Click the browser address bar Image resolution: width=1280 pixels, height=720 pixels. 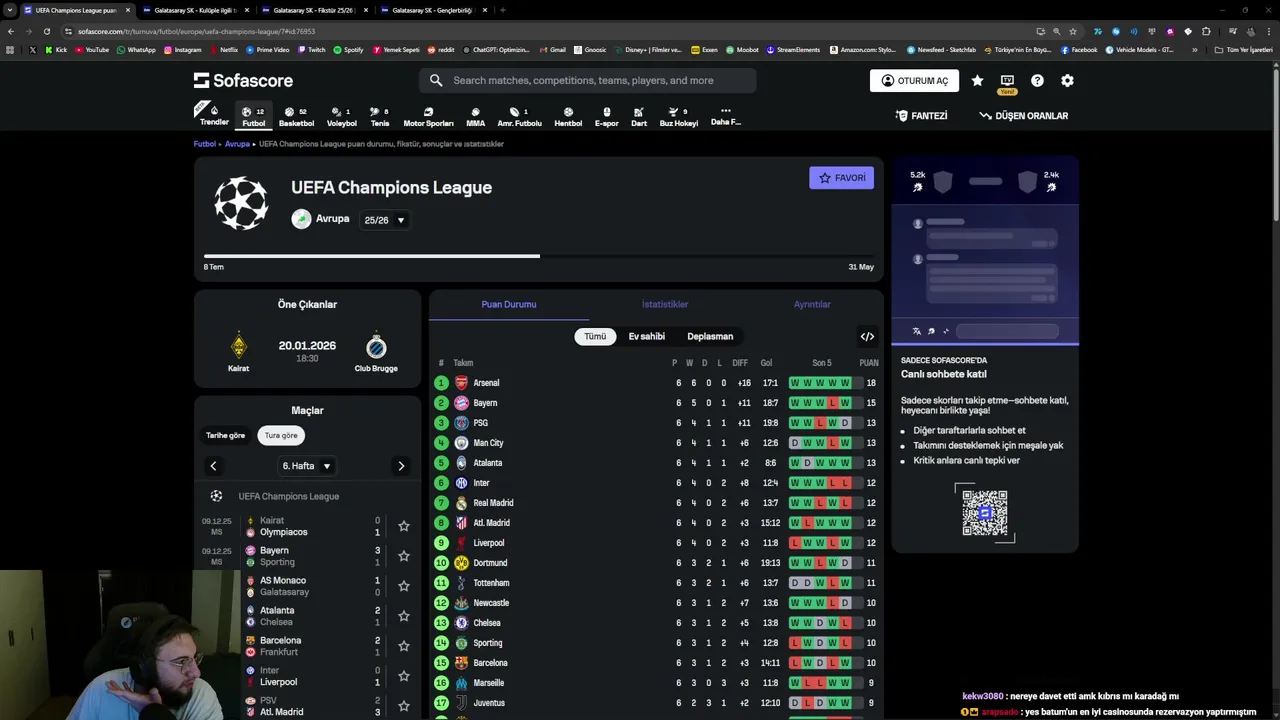point(550,31)
